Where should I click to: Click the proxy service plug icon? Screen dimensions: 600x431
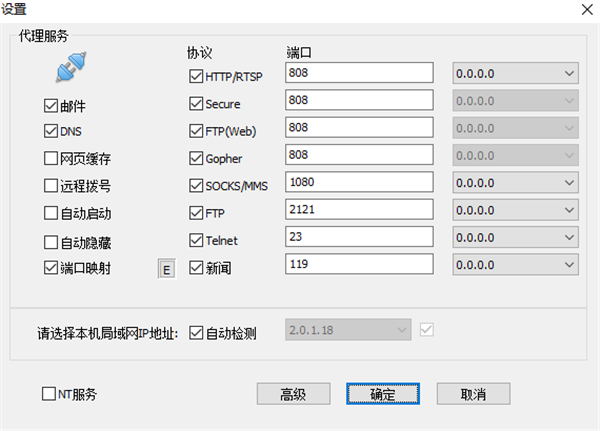70,71
